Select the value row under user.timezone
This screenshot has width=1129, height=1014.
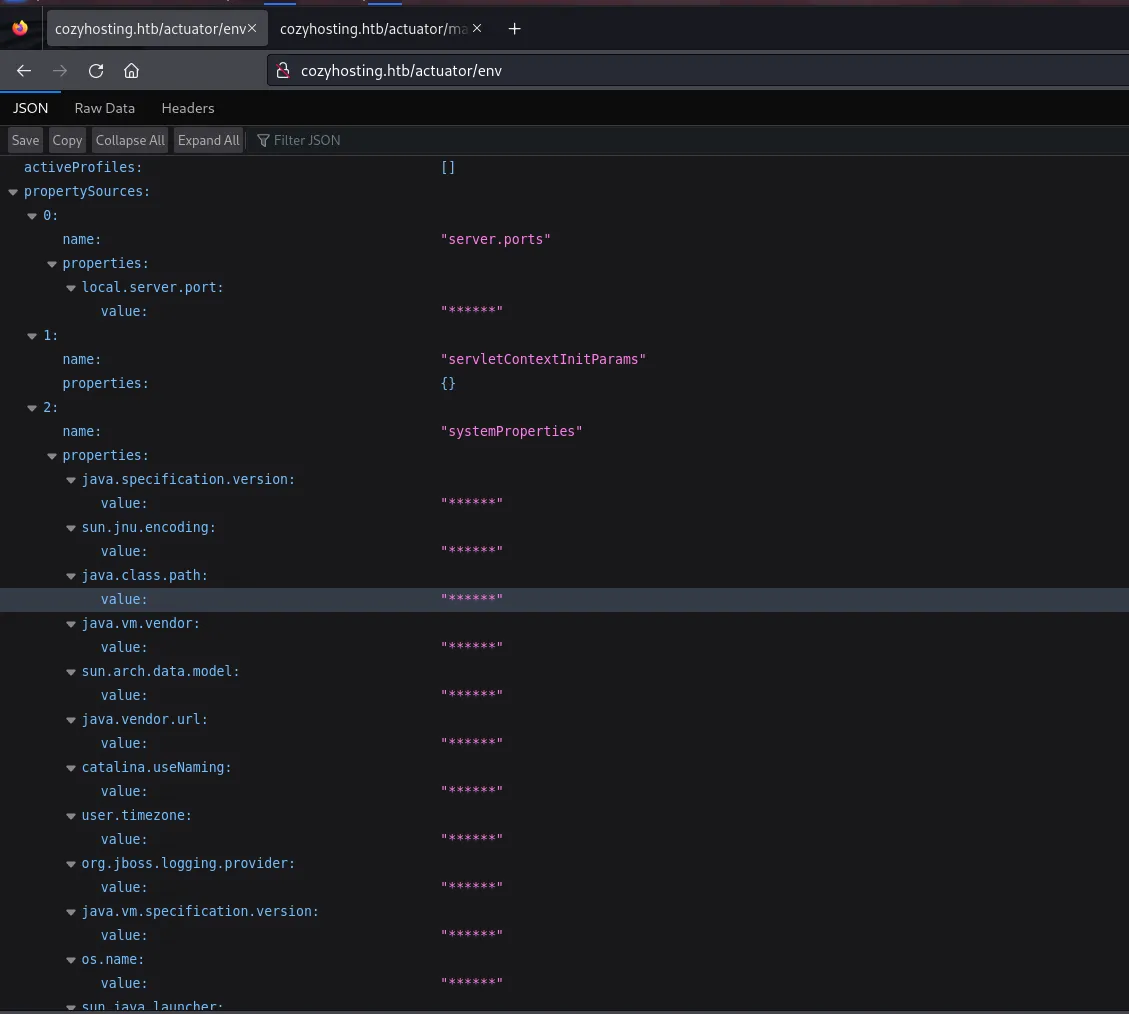(564, 839)
